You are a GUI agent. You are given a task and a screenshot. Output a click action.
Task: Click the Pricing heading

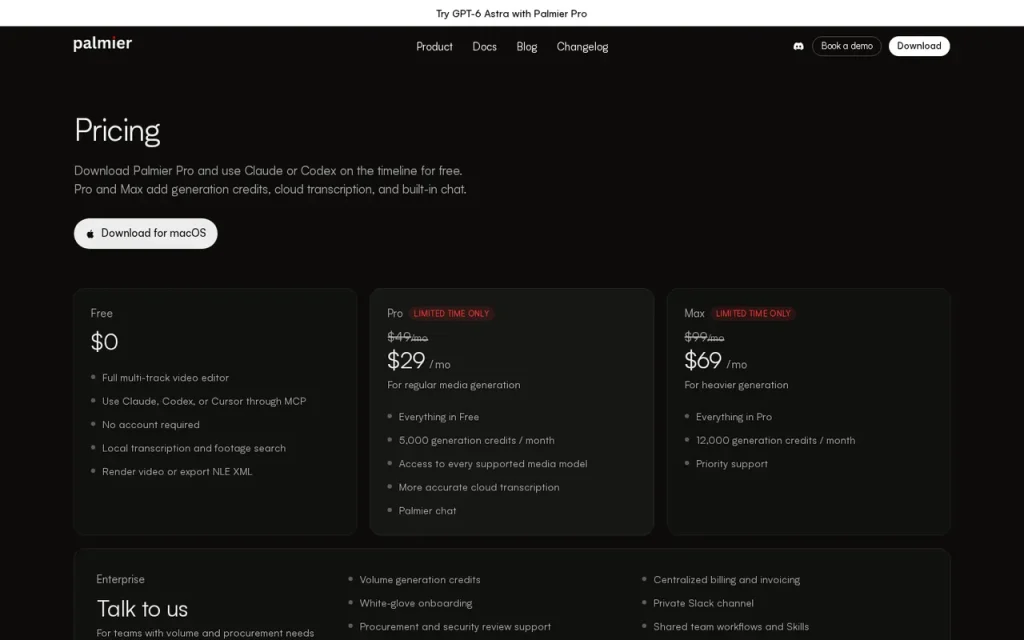[x=117, y=131]
